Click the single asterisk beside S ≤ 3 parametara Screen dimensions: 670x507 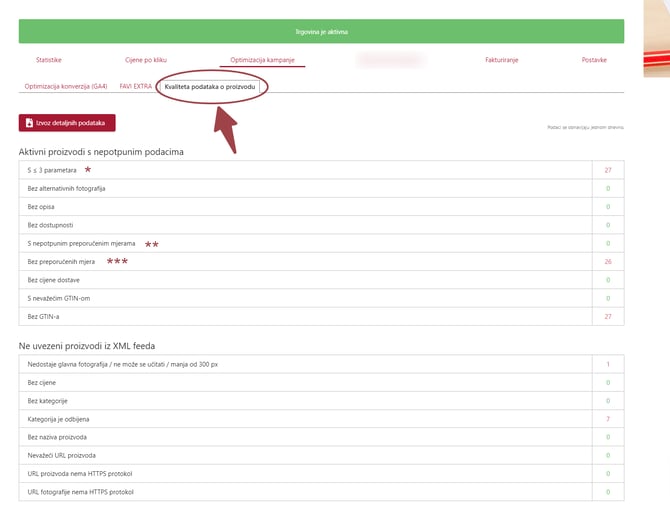tap(87, 170)
